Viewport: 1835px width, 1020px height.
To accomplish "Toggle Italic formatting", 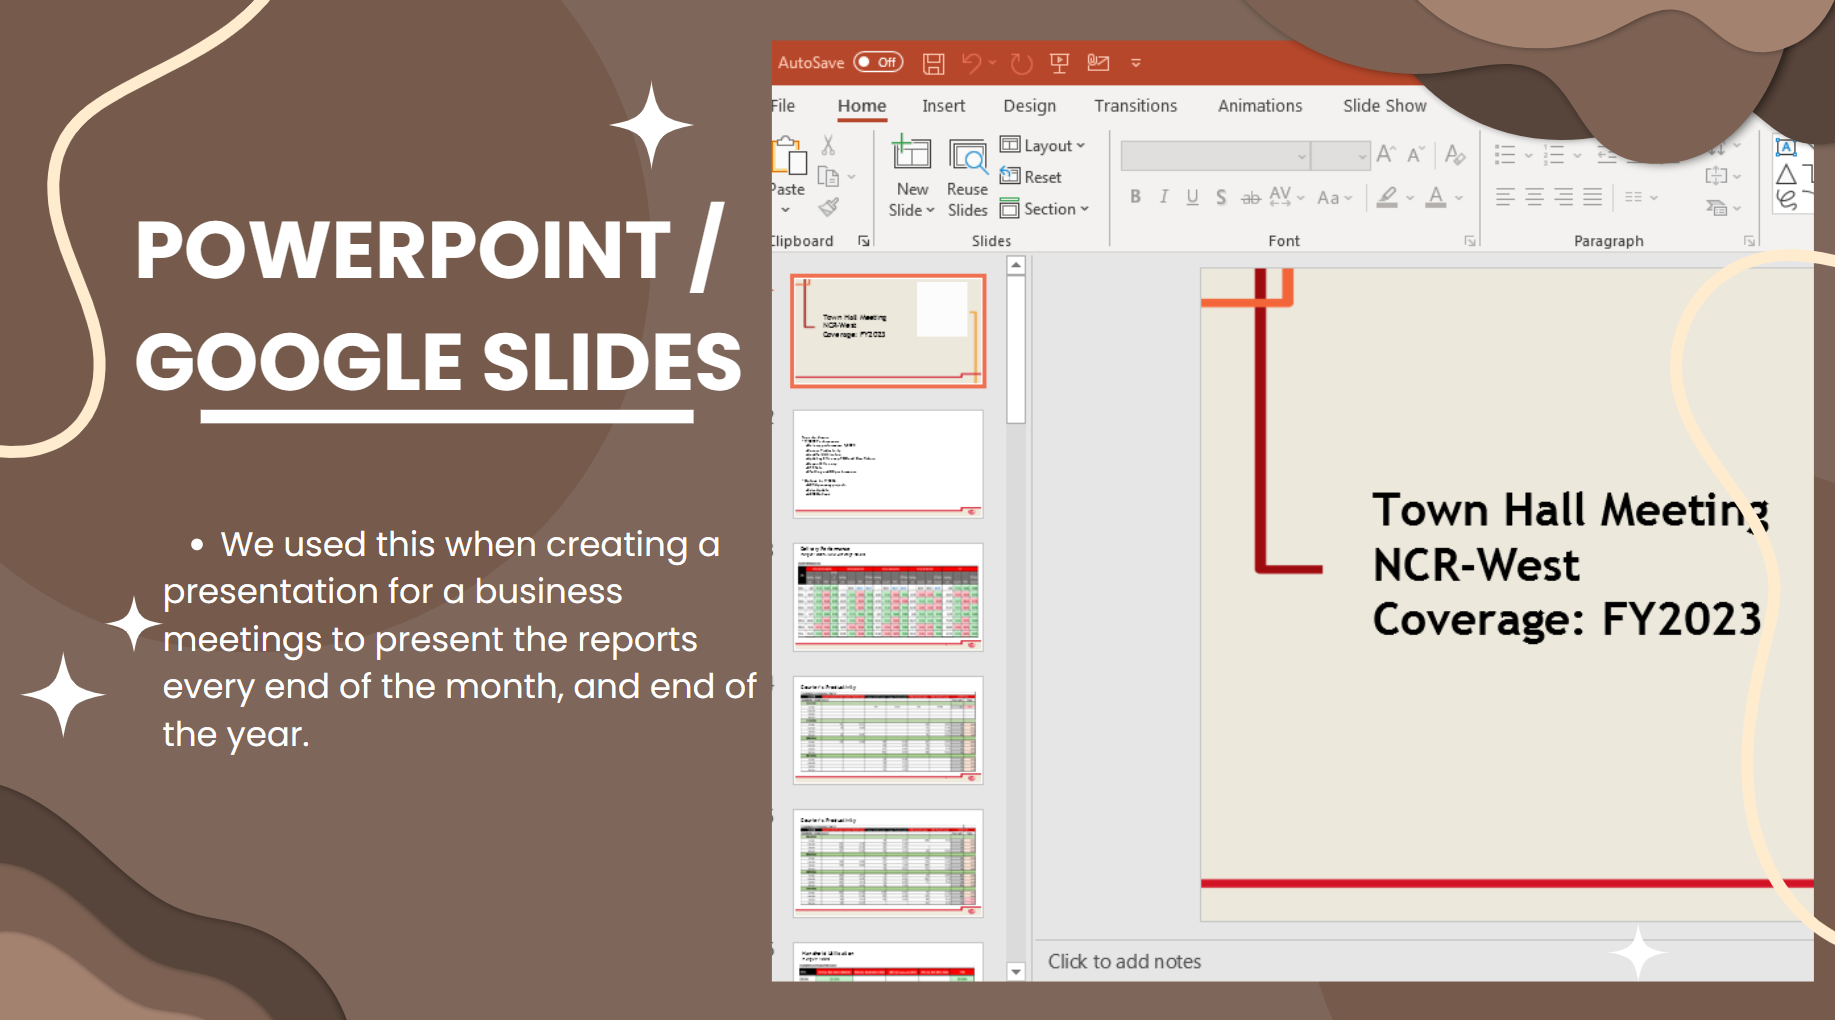I will point(1164,197).
